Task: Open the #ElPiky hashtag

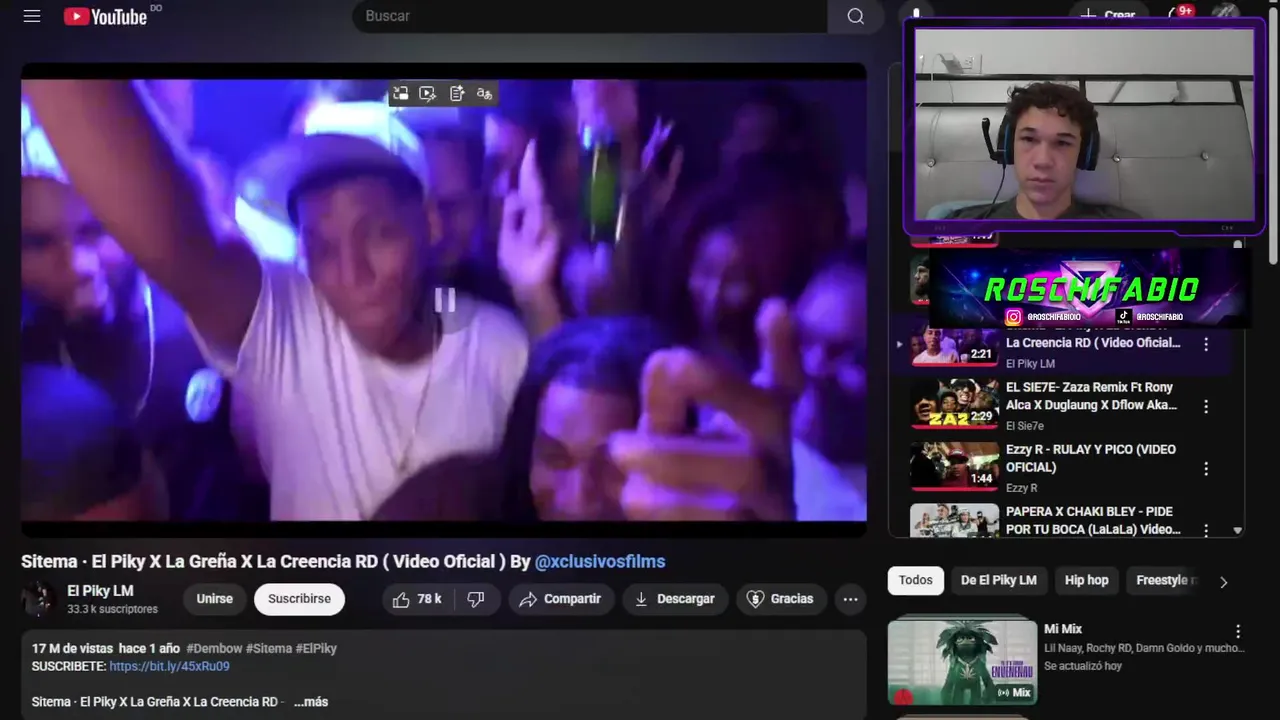Action: [316, 648]
